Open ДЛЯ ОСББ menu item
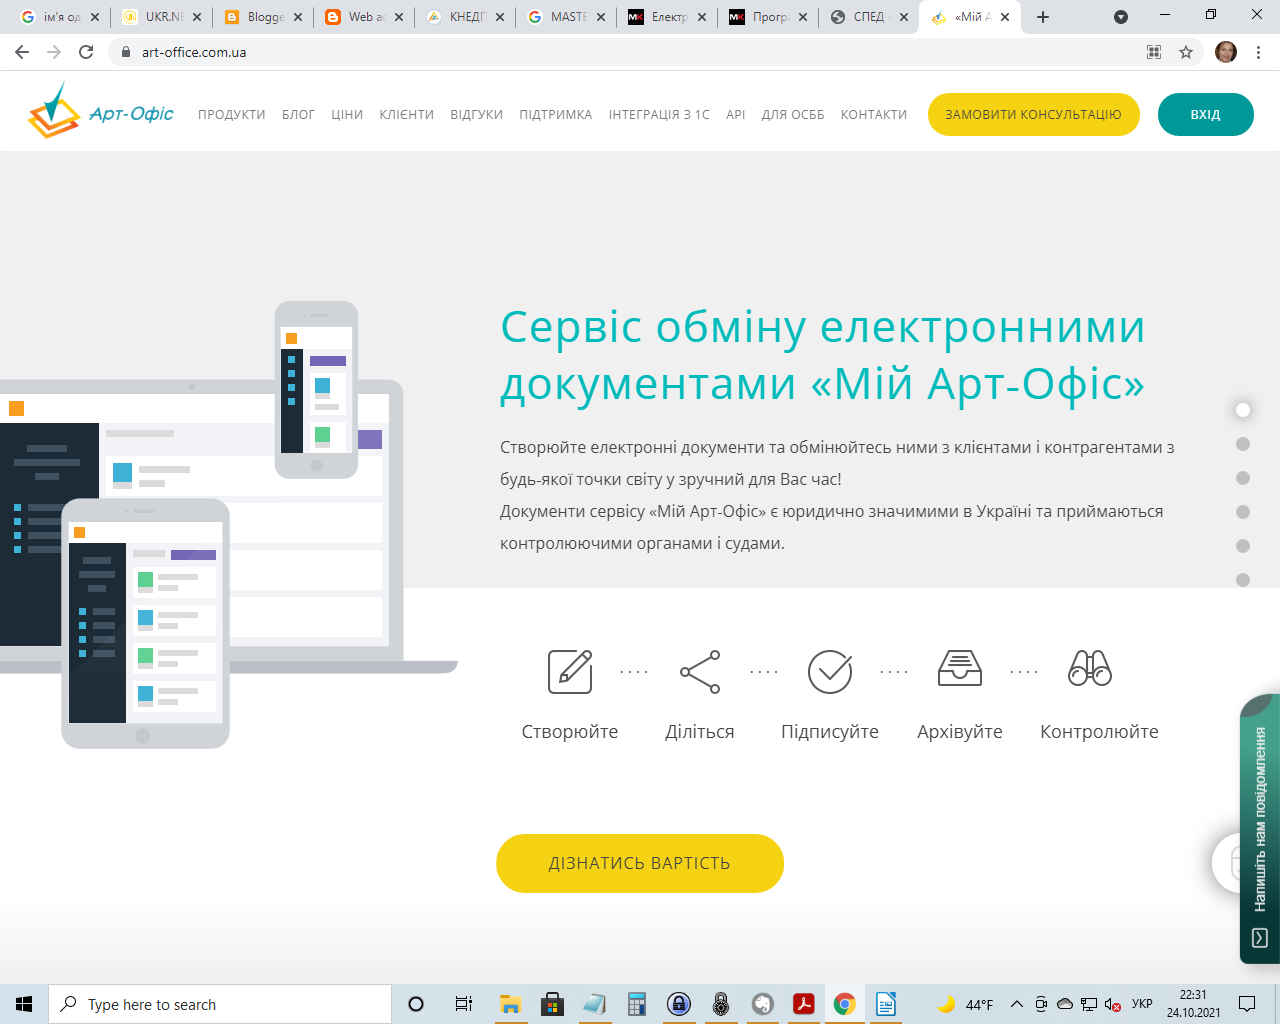This screenshot has height=1024, width=1280. click(x=793, y=115)
